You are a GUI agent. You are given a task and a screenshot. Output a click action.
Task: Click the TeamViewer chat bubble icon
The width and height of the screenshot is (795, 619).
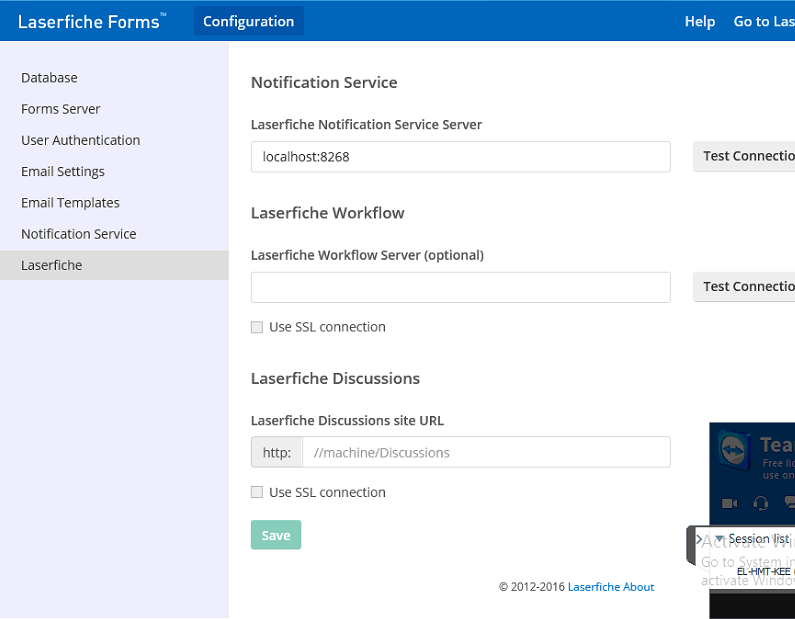pos(789,503)
